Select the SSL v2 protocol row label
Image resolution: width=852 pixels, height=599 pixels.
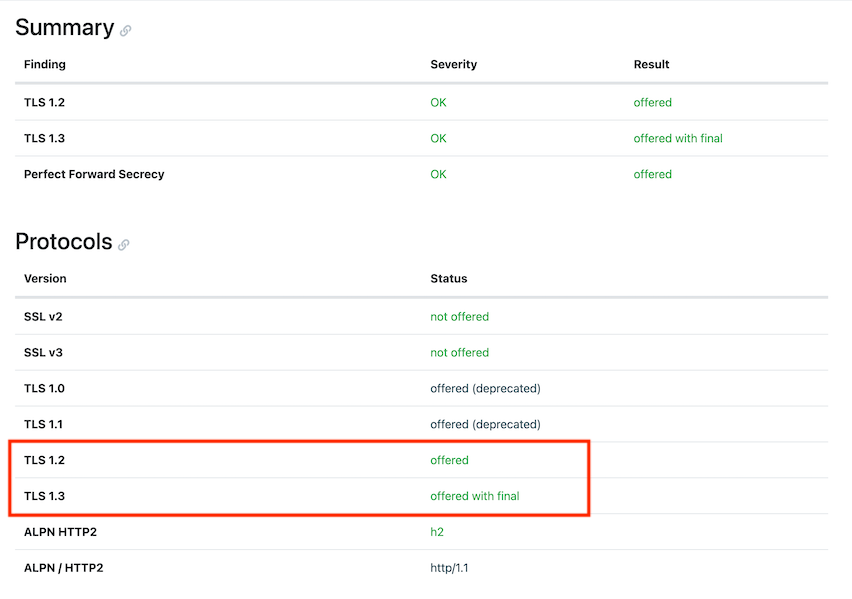coord(43,316)
